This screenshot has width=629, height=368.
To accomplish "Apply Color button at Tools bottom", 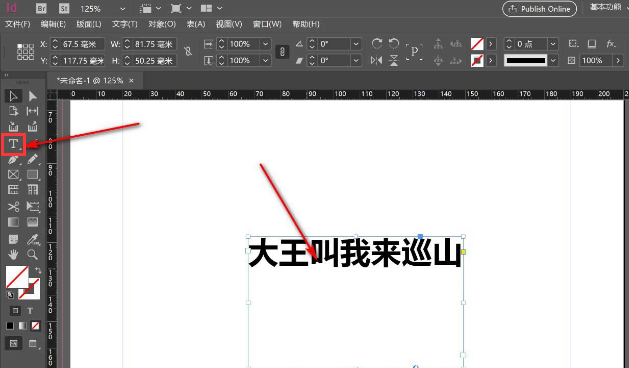I will (10, 326).
